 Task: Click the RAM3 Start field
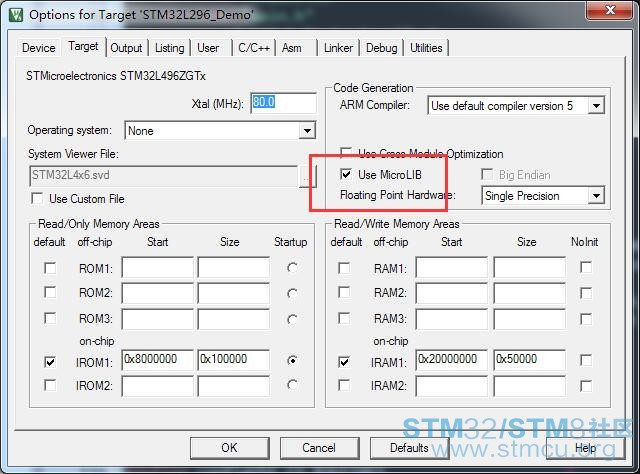[x=451, y=318]
